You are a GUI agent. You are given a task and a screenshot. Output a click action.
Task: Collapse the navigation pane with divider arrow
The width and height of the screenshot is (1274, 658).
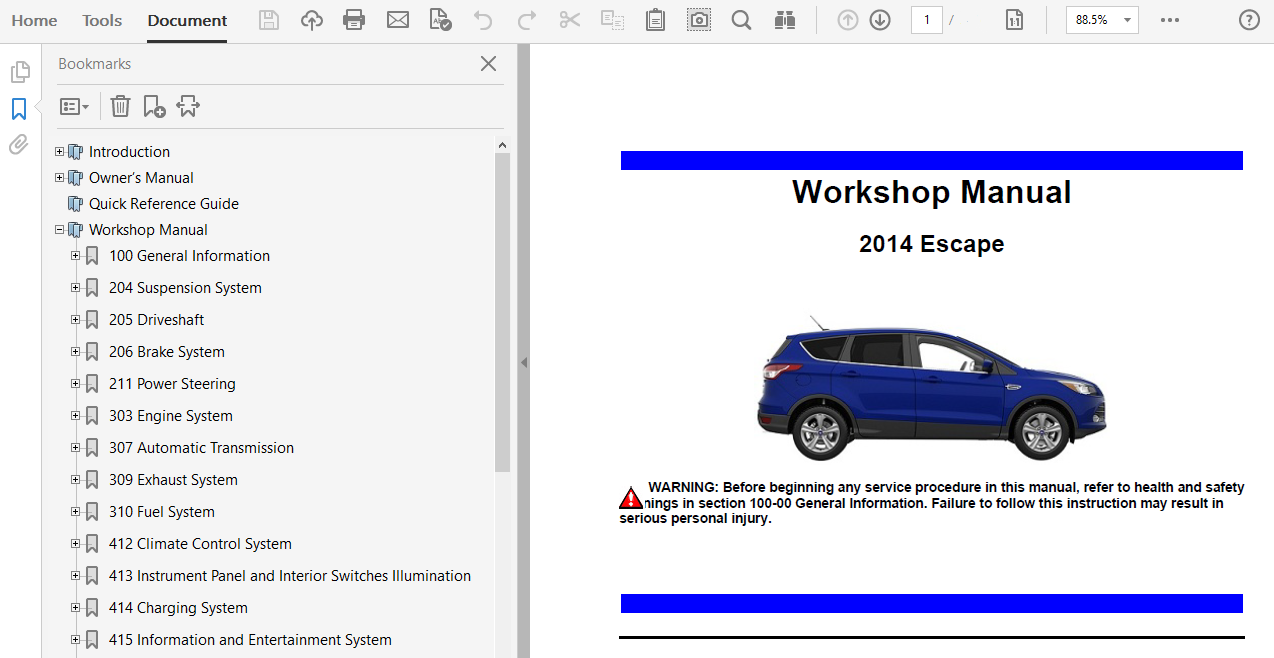pos(523,363)
